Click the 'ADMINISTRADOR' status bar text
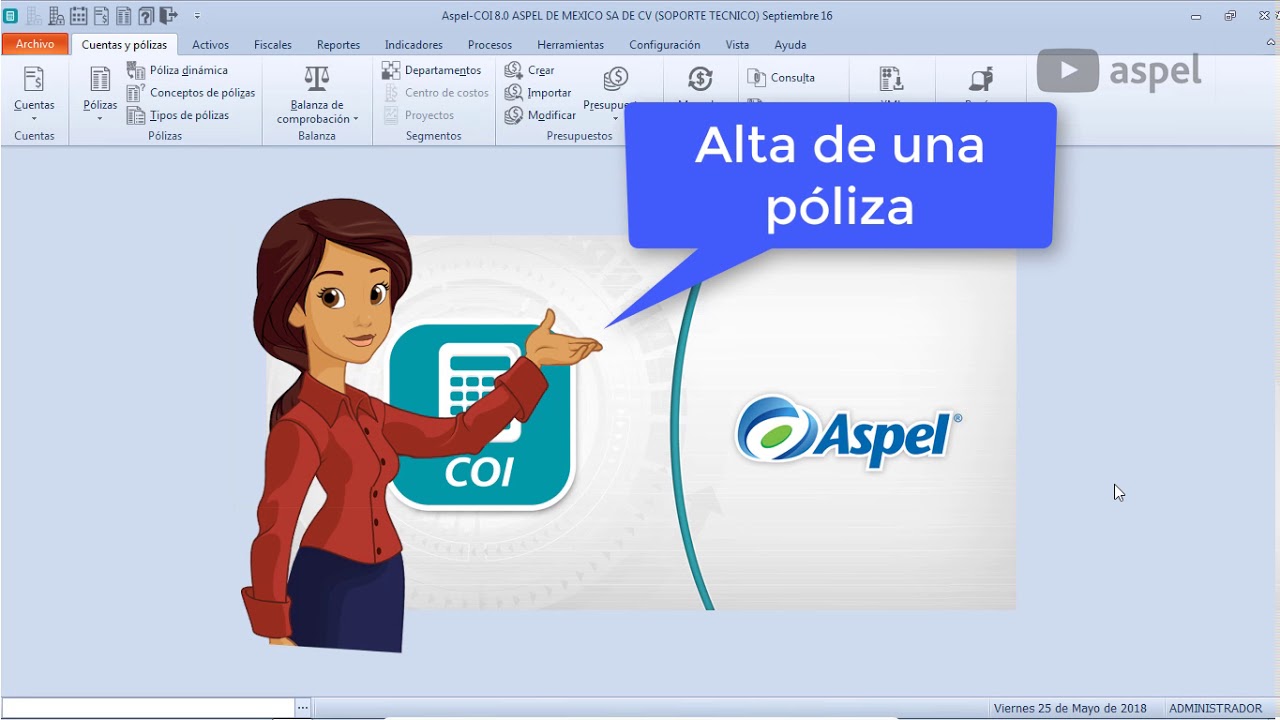The width and height of the screenshot is (1280, 720). pos(1215,708)
